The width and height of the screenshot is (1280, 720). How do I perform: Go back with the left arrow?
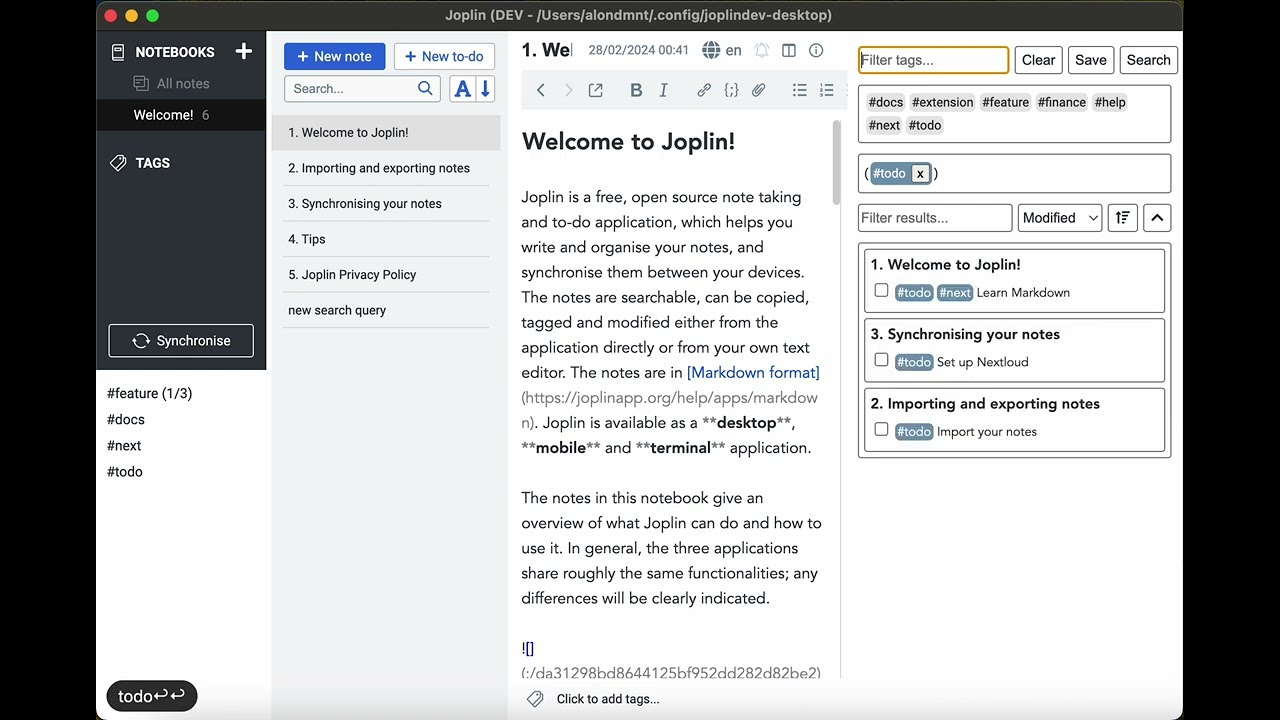[541, 90]
